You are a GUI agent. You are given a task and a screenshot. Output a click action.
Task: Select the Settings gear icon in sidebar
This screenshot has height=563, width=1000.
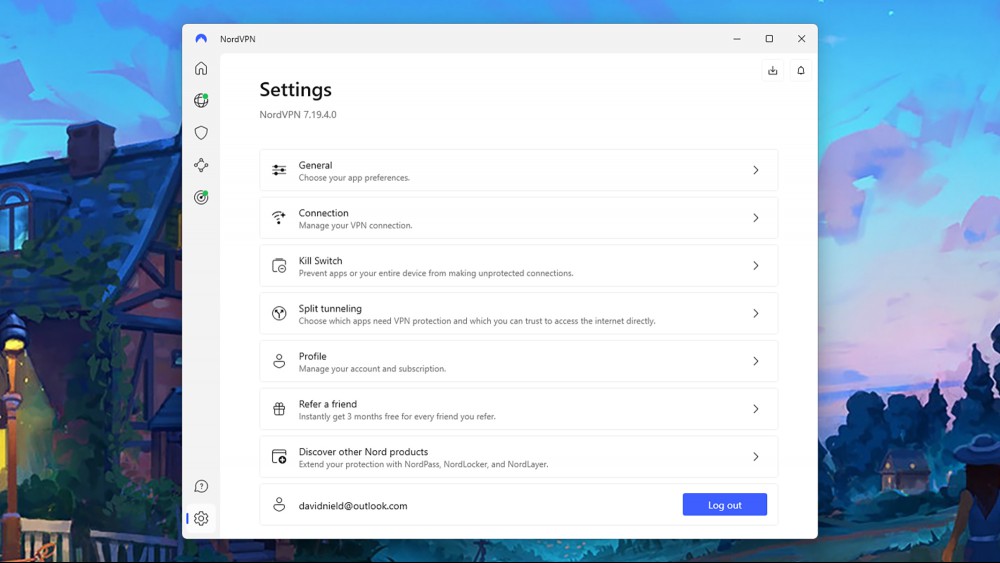pyautogui.click(x=201, y=518)
